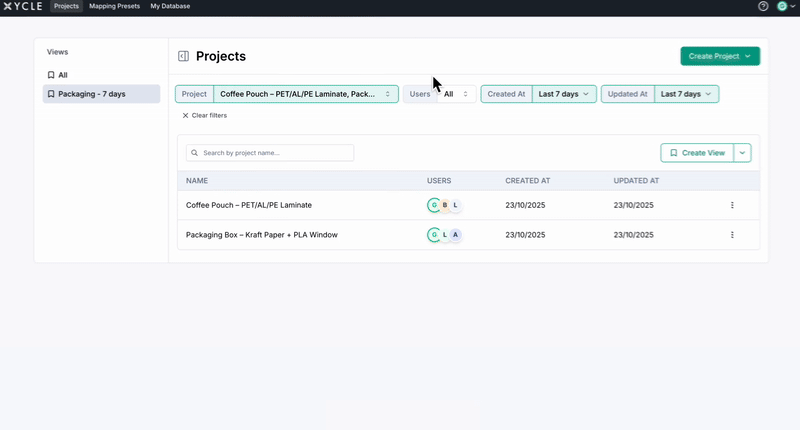Viewport: 800px width, 430px height.
Task: Expand the Project filter dropdown
Action: click(x=305, y=94)
